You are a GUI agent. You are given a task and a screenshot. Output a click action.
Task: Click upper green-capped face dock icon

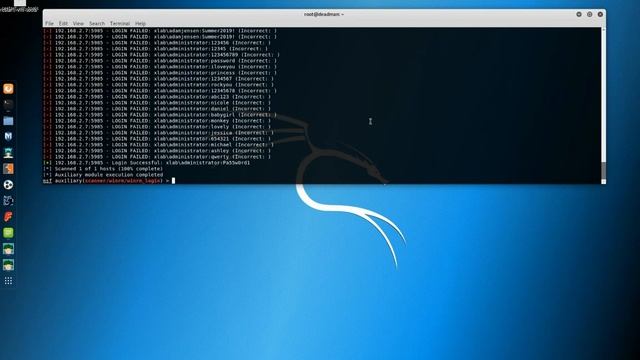[8, 249]
